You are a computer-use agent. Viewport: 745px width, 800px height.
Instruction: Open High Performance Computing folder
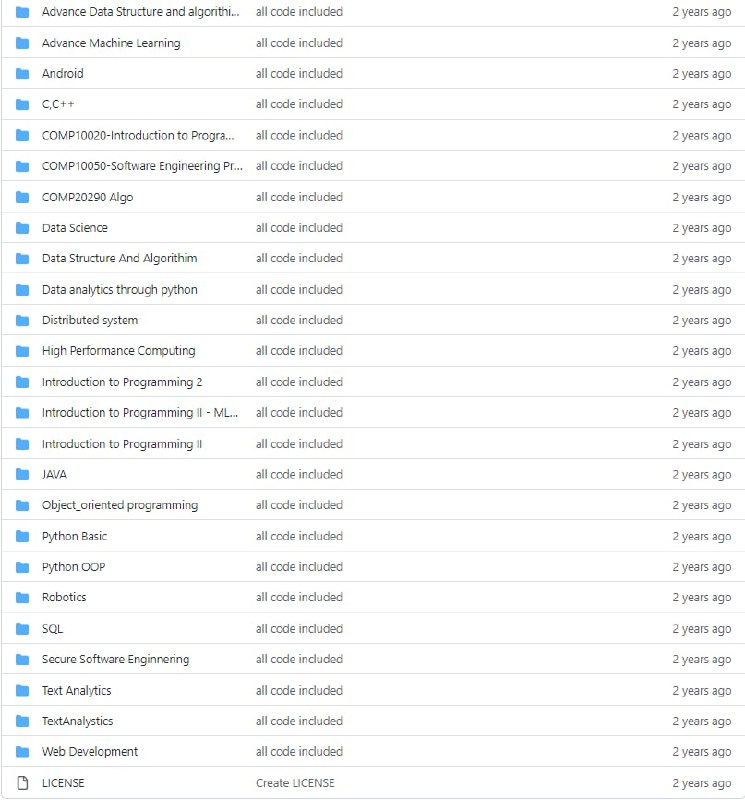(x=118, y=351)
